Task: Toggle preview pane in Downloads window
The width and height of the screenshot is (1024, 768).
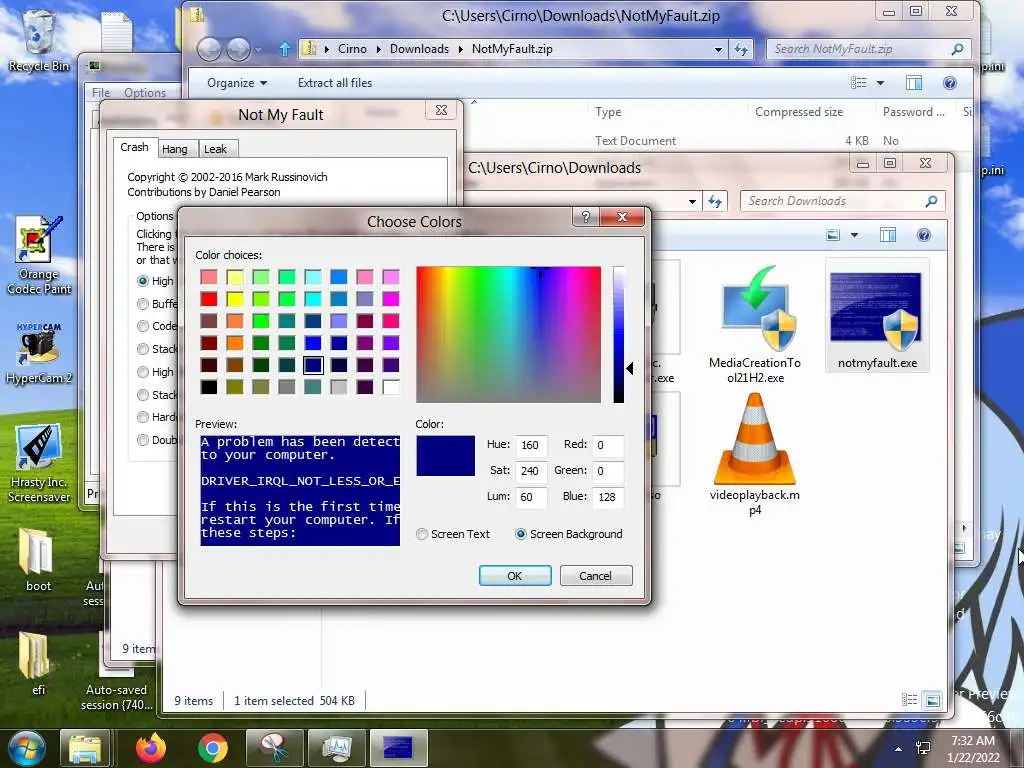Action: [888, 235]
